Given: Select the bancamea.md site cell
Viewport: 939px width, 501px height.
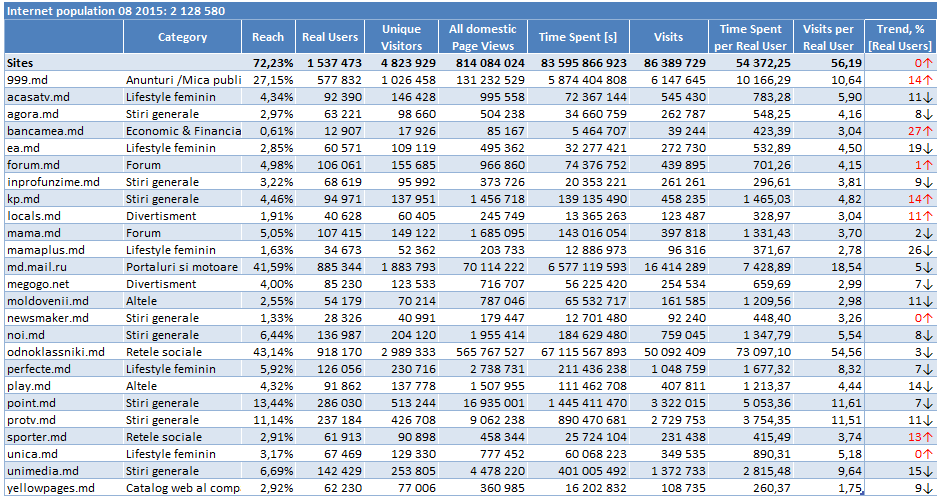Looking at the screenshot, I should point(63,131).
